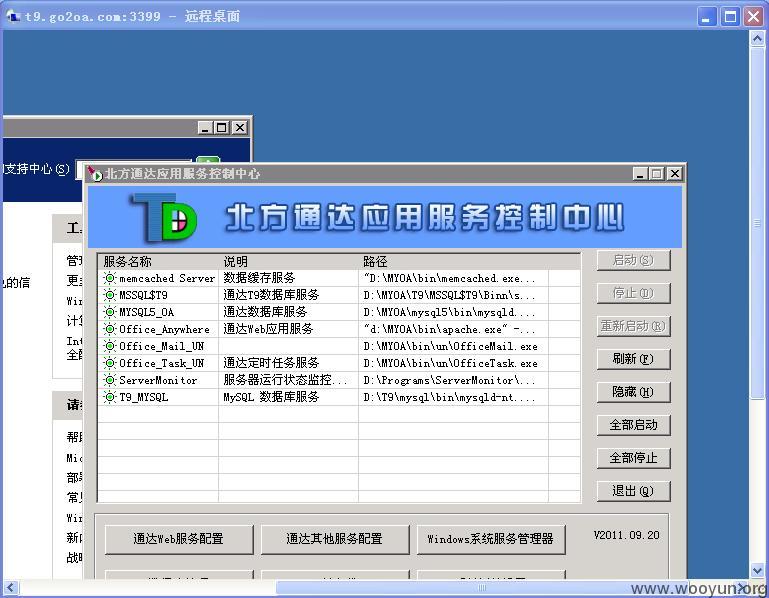Screen dimensions: 769x598
Task: Open Windows系统服务管理器
Action: point(491,539)
